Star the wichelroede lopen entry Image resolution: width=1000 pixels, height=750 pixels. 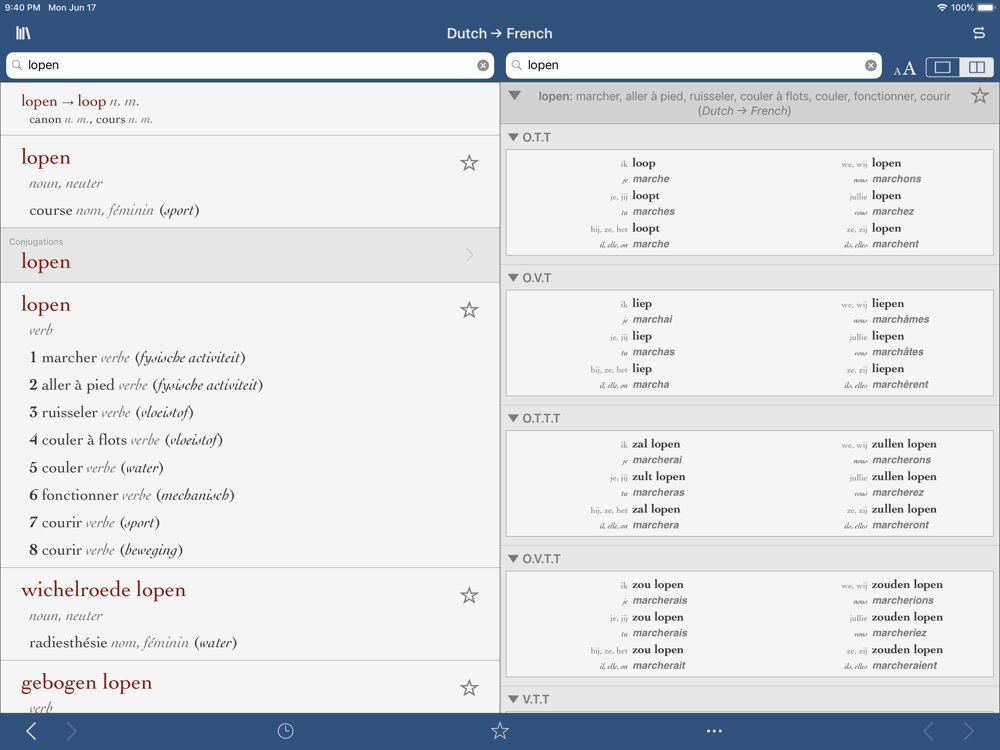(x=469, y=596)
